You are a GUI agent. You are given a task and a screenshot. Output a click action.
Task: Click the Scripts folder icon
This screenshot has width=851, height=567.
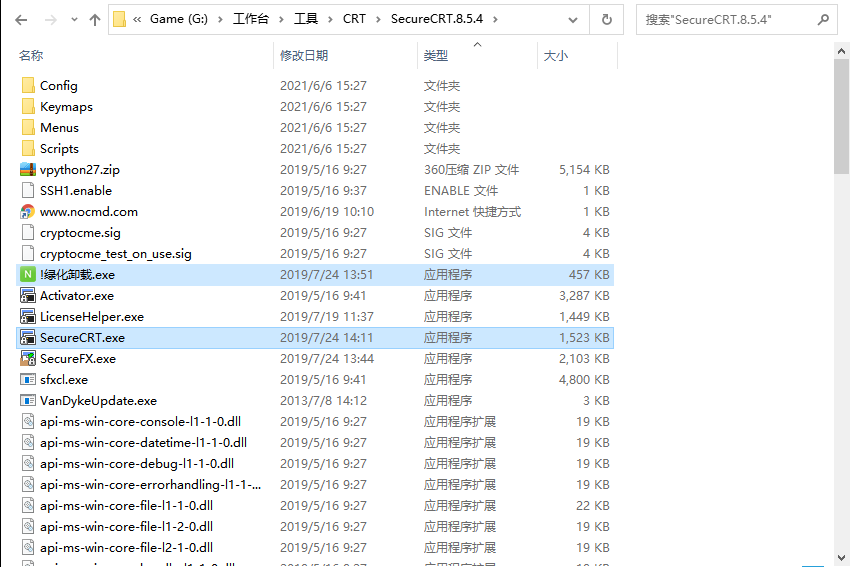tap(28, 149)
